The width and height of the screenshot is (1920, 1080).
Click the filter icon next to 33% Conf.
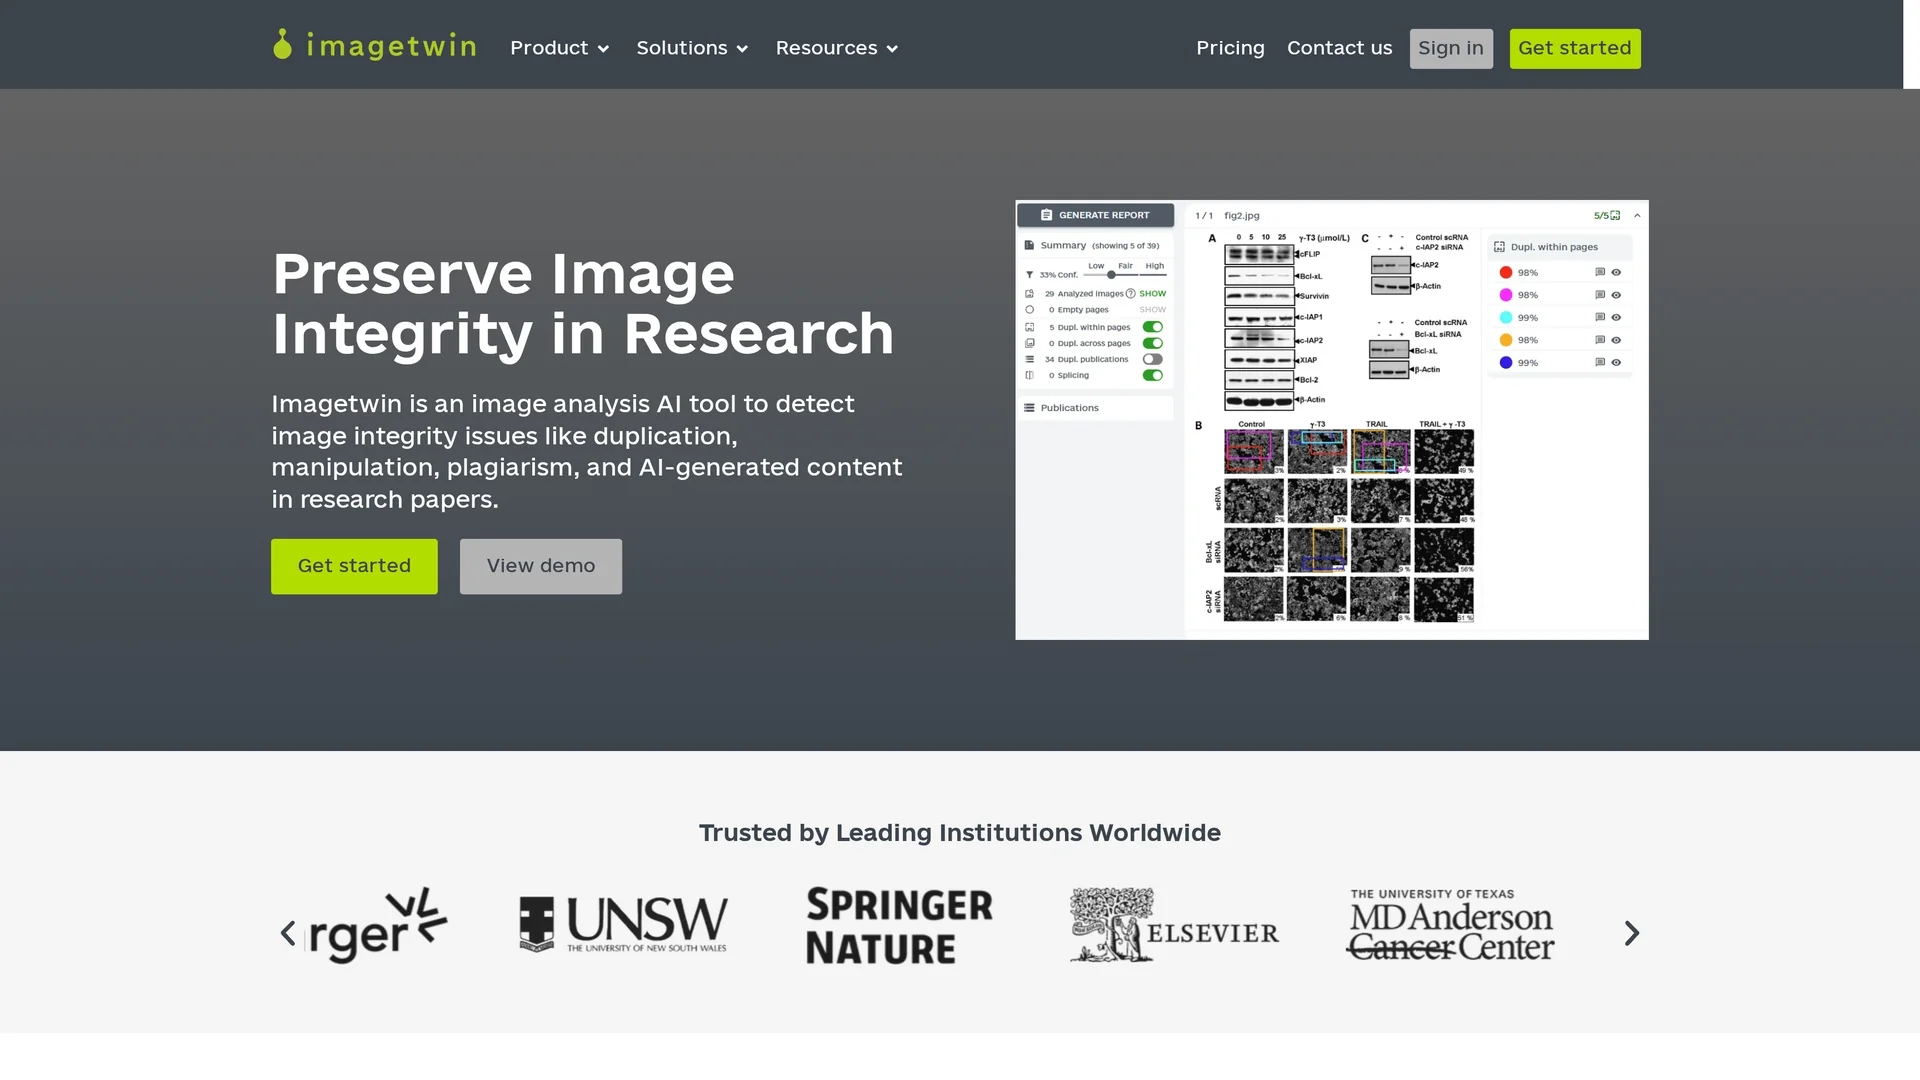(x=1029, y=275)
